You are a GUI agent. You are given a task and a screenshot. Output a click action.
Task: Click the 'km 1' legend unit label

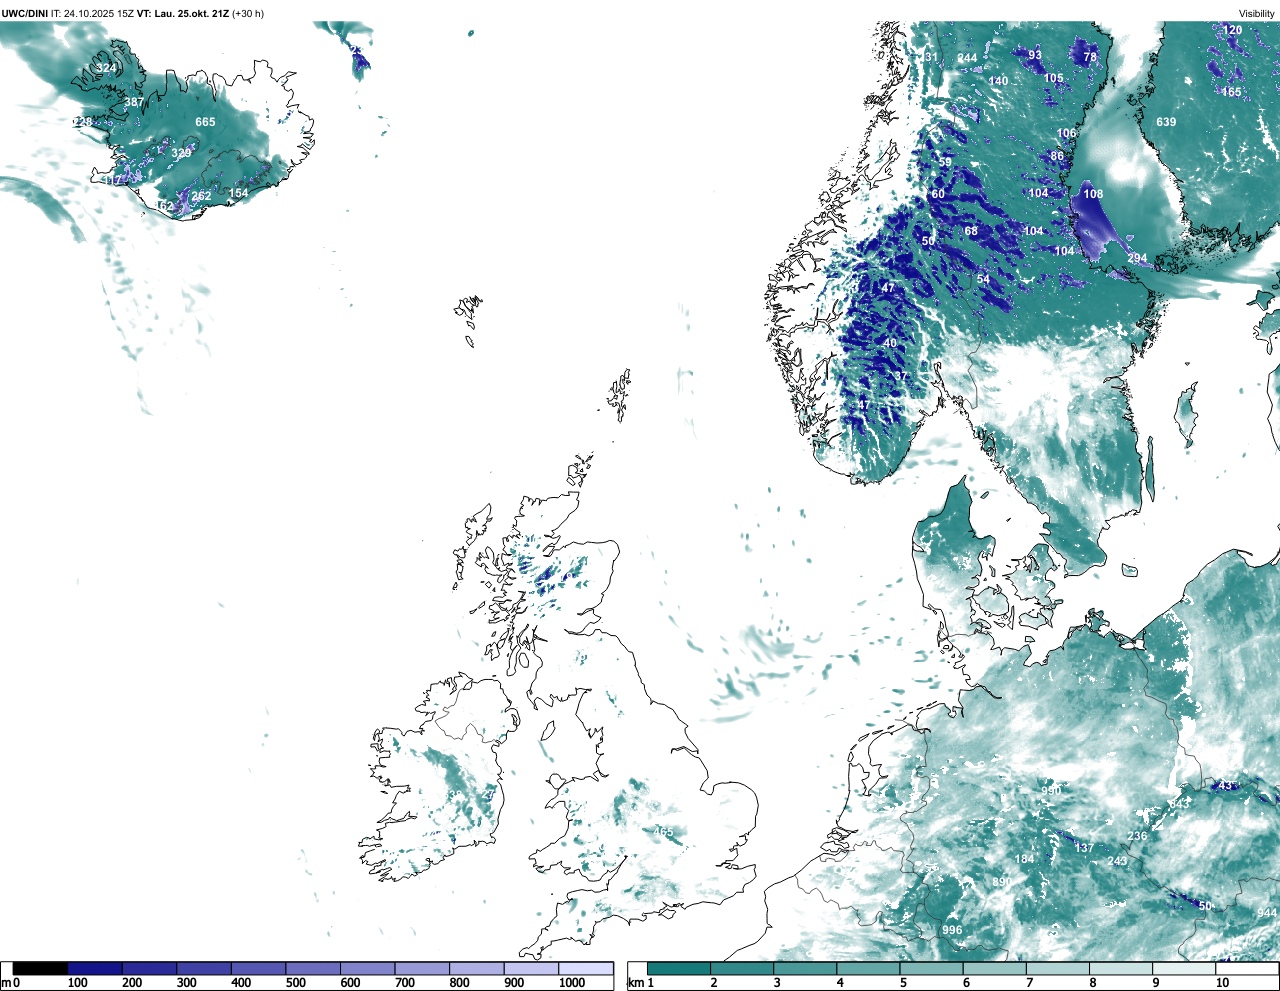(641, 983)
